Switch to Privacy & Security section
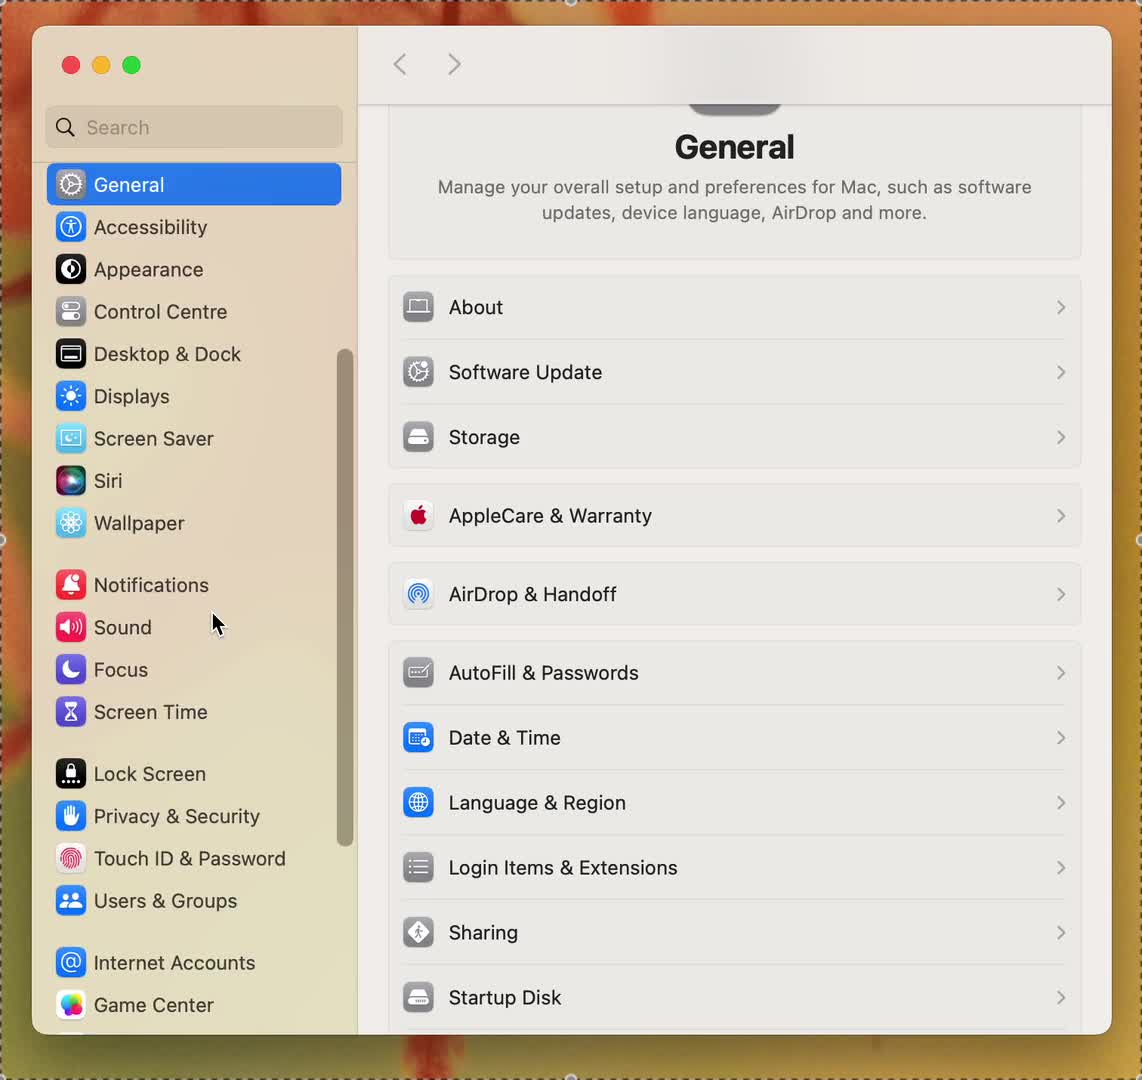 click(x=176, y=817)
